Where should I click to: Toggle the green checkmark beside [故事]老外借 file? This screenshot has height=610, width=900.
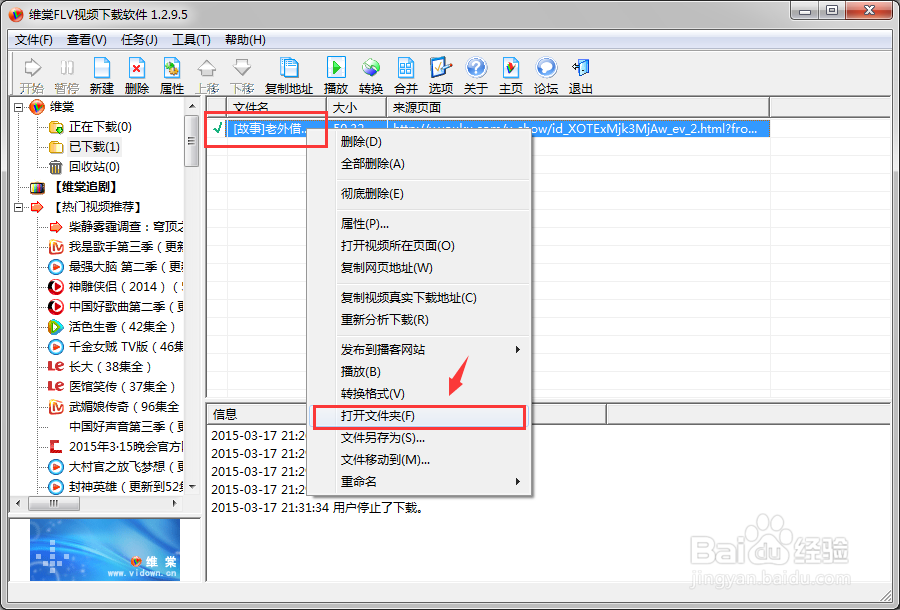click(218, 128)
